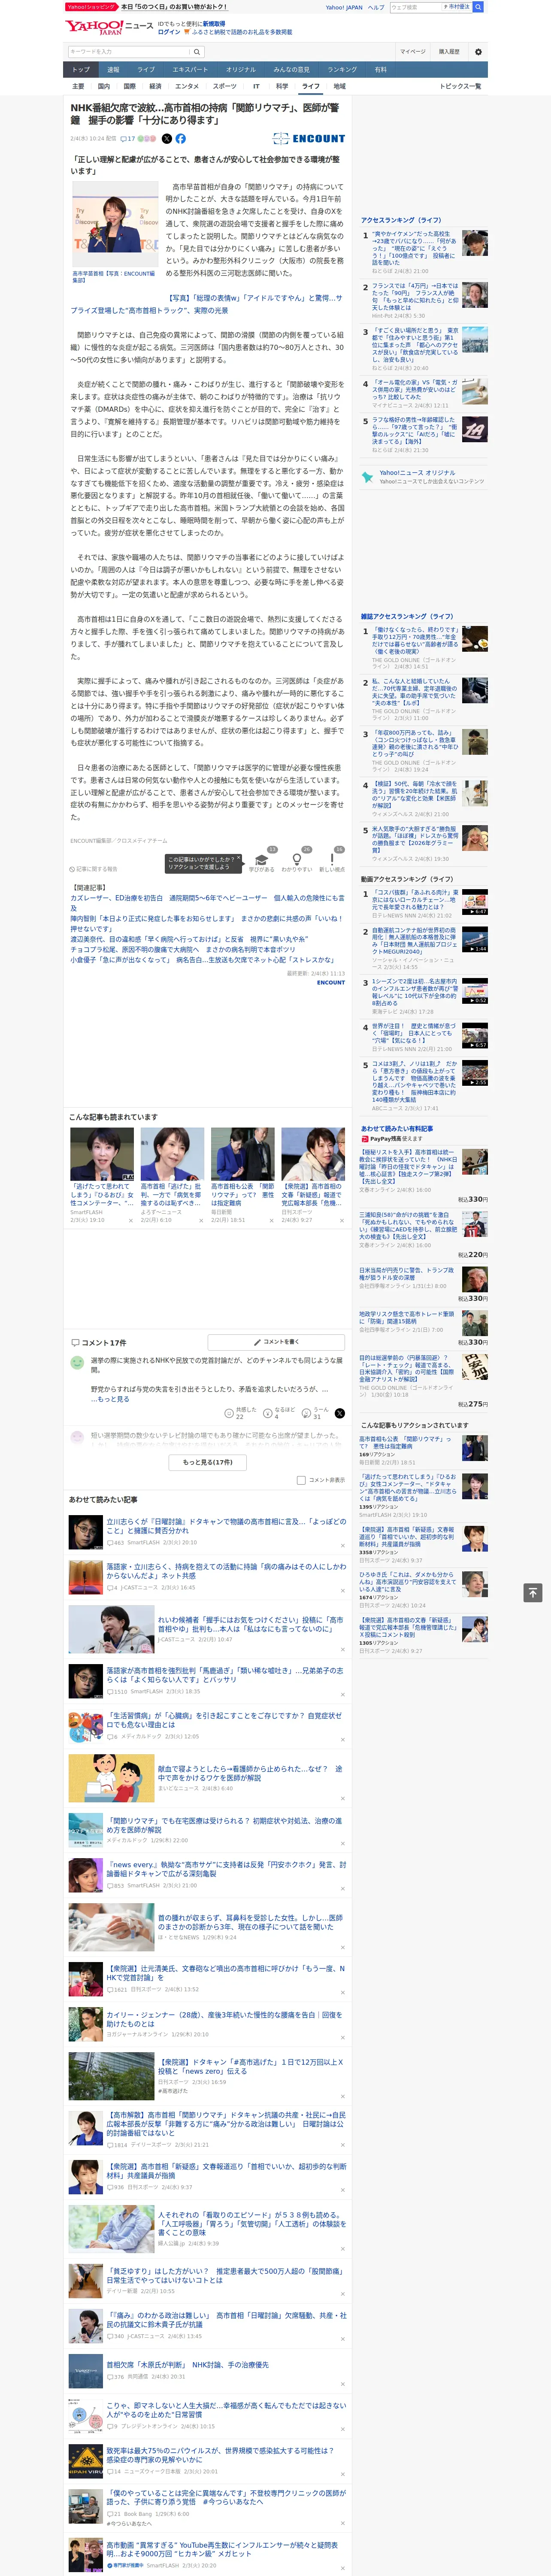
Task: Share first comment on X
Action: click(x=339, y=1413)
